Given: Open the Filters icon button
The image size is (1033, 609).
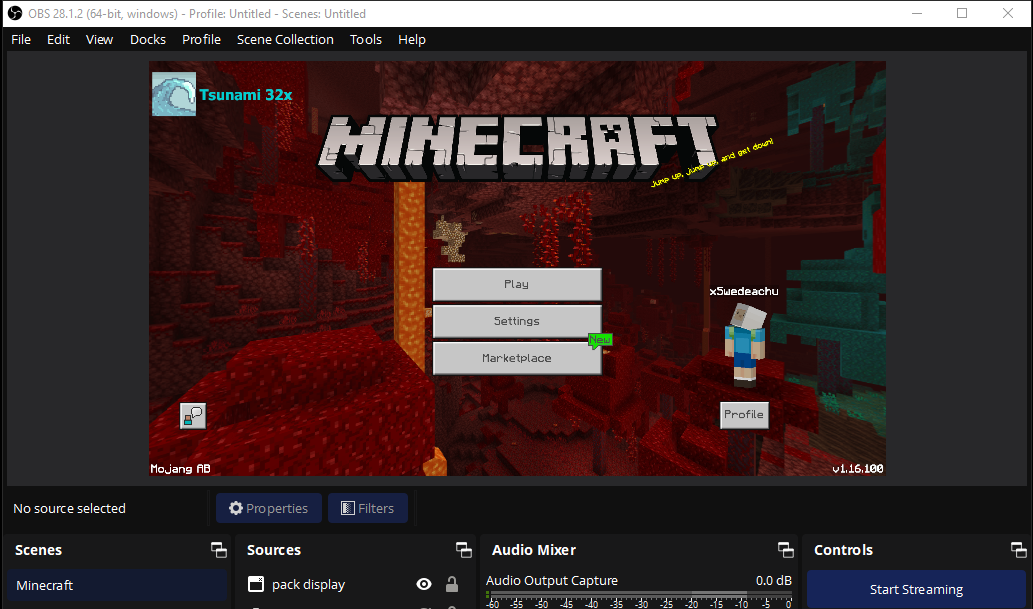Looking at the screenshot, I should point(347,507).
